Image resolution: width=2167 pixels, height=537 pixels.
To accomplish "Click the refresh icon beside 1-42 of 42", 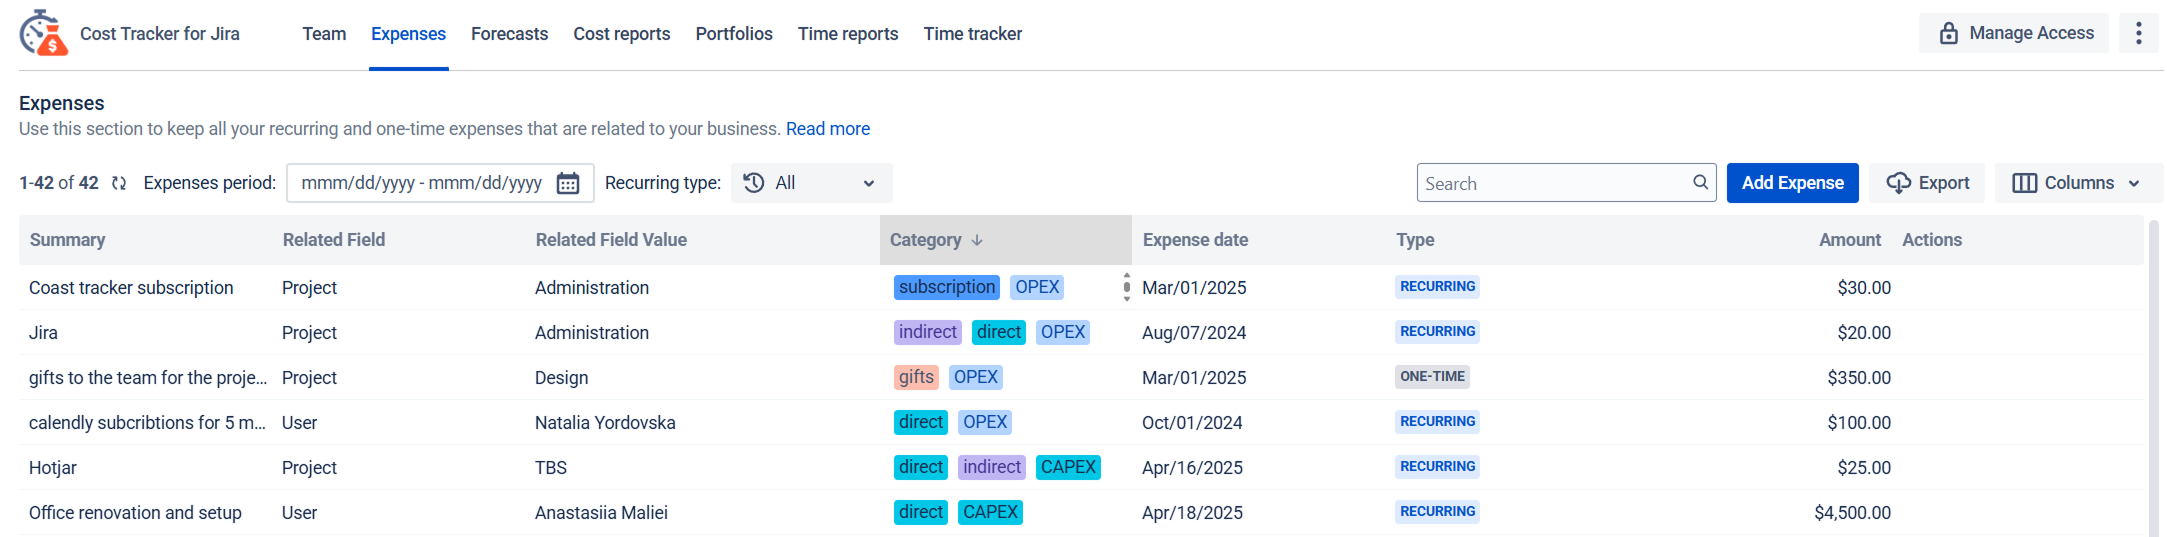I will pyautogui.click(x=119, y=183).
